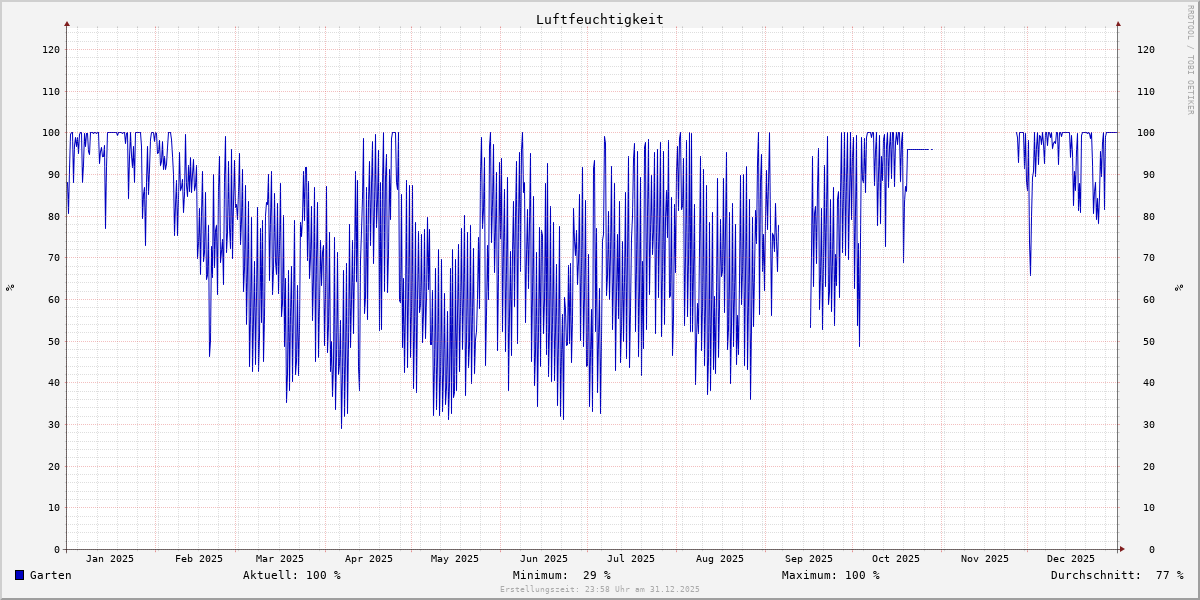Click the Dec 2025 x-axis label
Screen dimensions: 1200x600
pos(1070,559)
